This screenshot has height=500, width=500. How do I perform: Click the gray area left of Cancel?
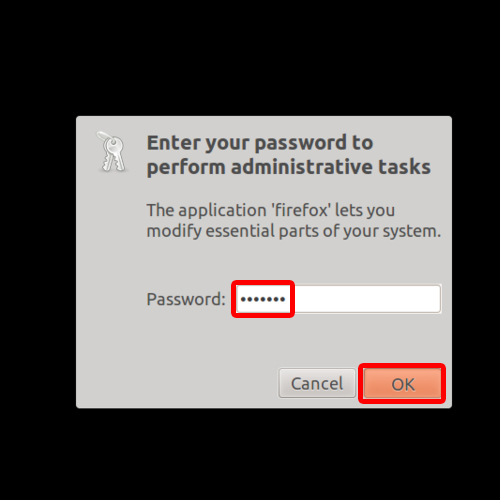177,383
